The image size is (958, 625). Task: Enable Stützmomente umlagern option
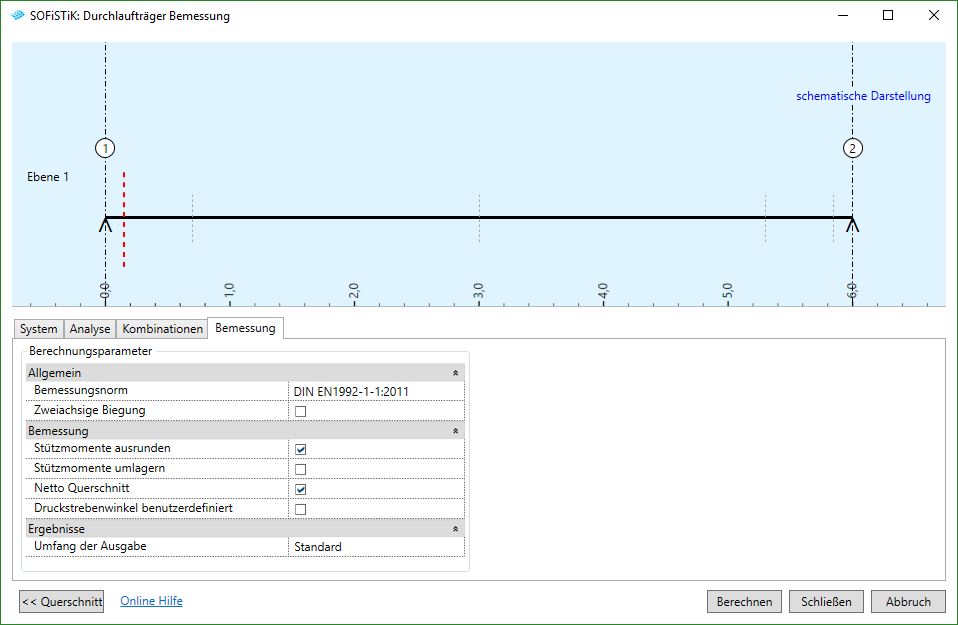coord(300,469)
